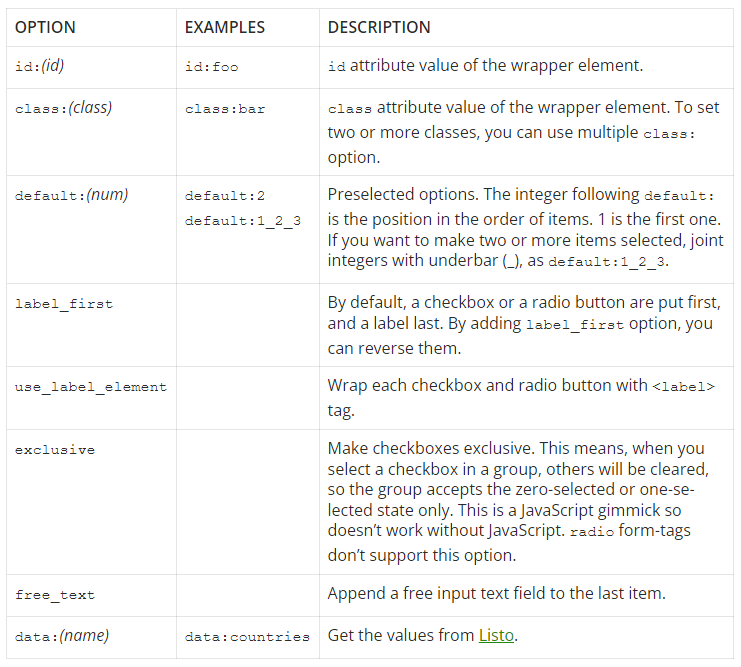The image size is (741, 667).
Task: Click the EXAMPLES column header
Action: point(224,27)
